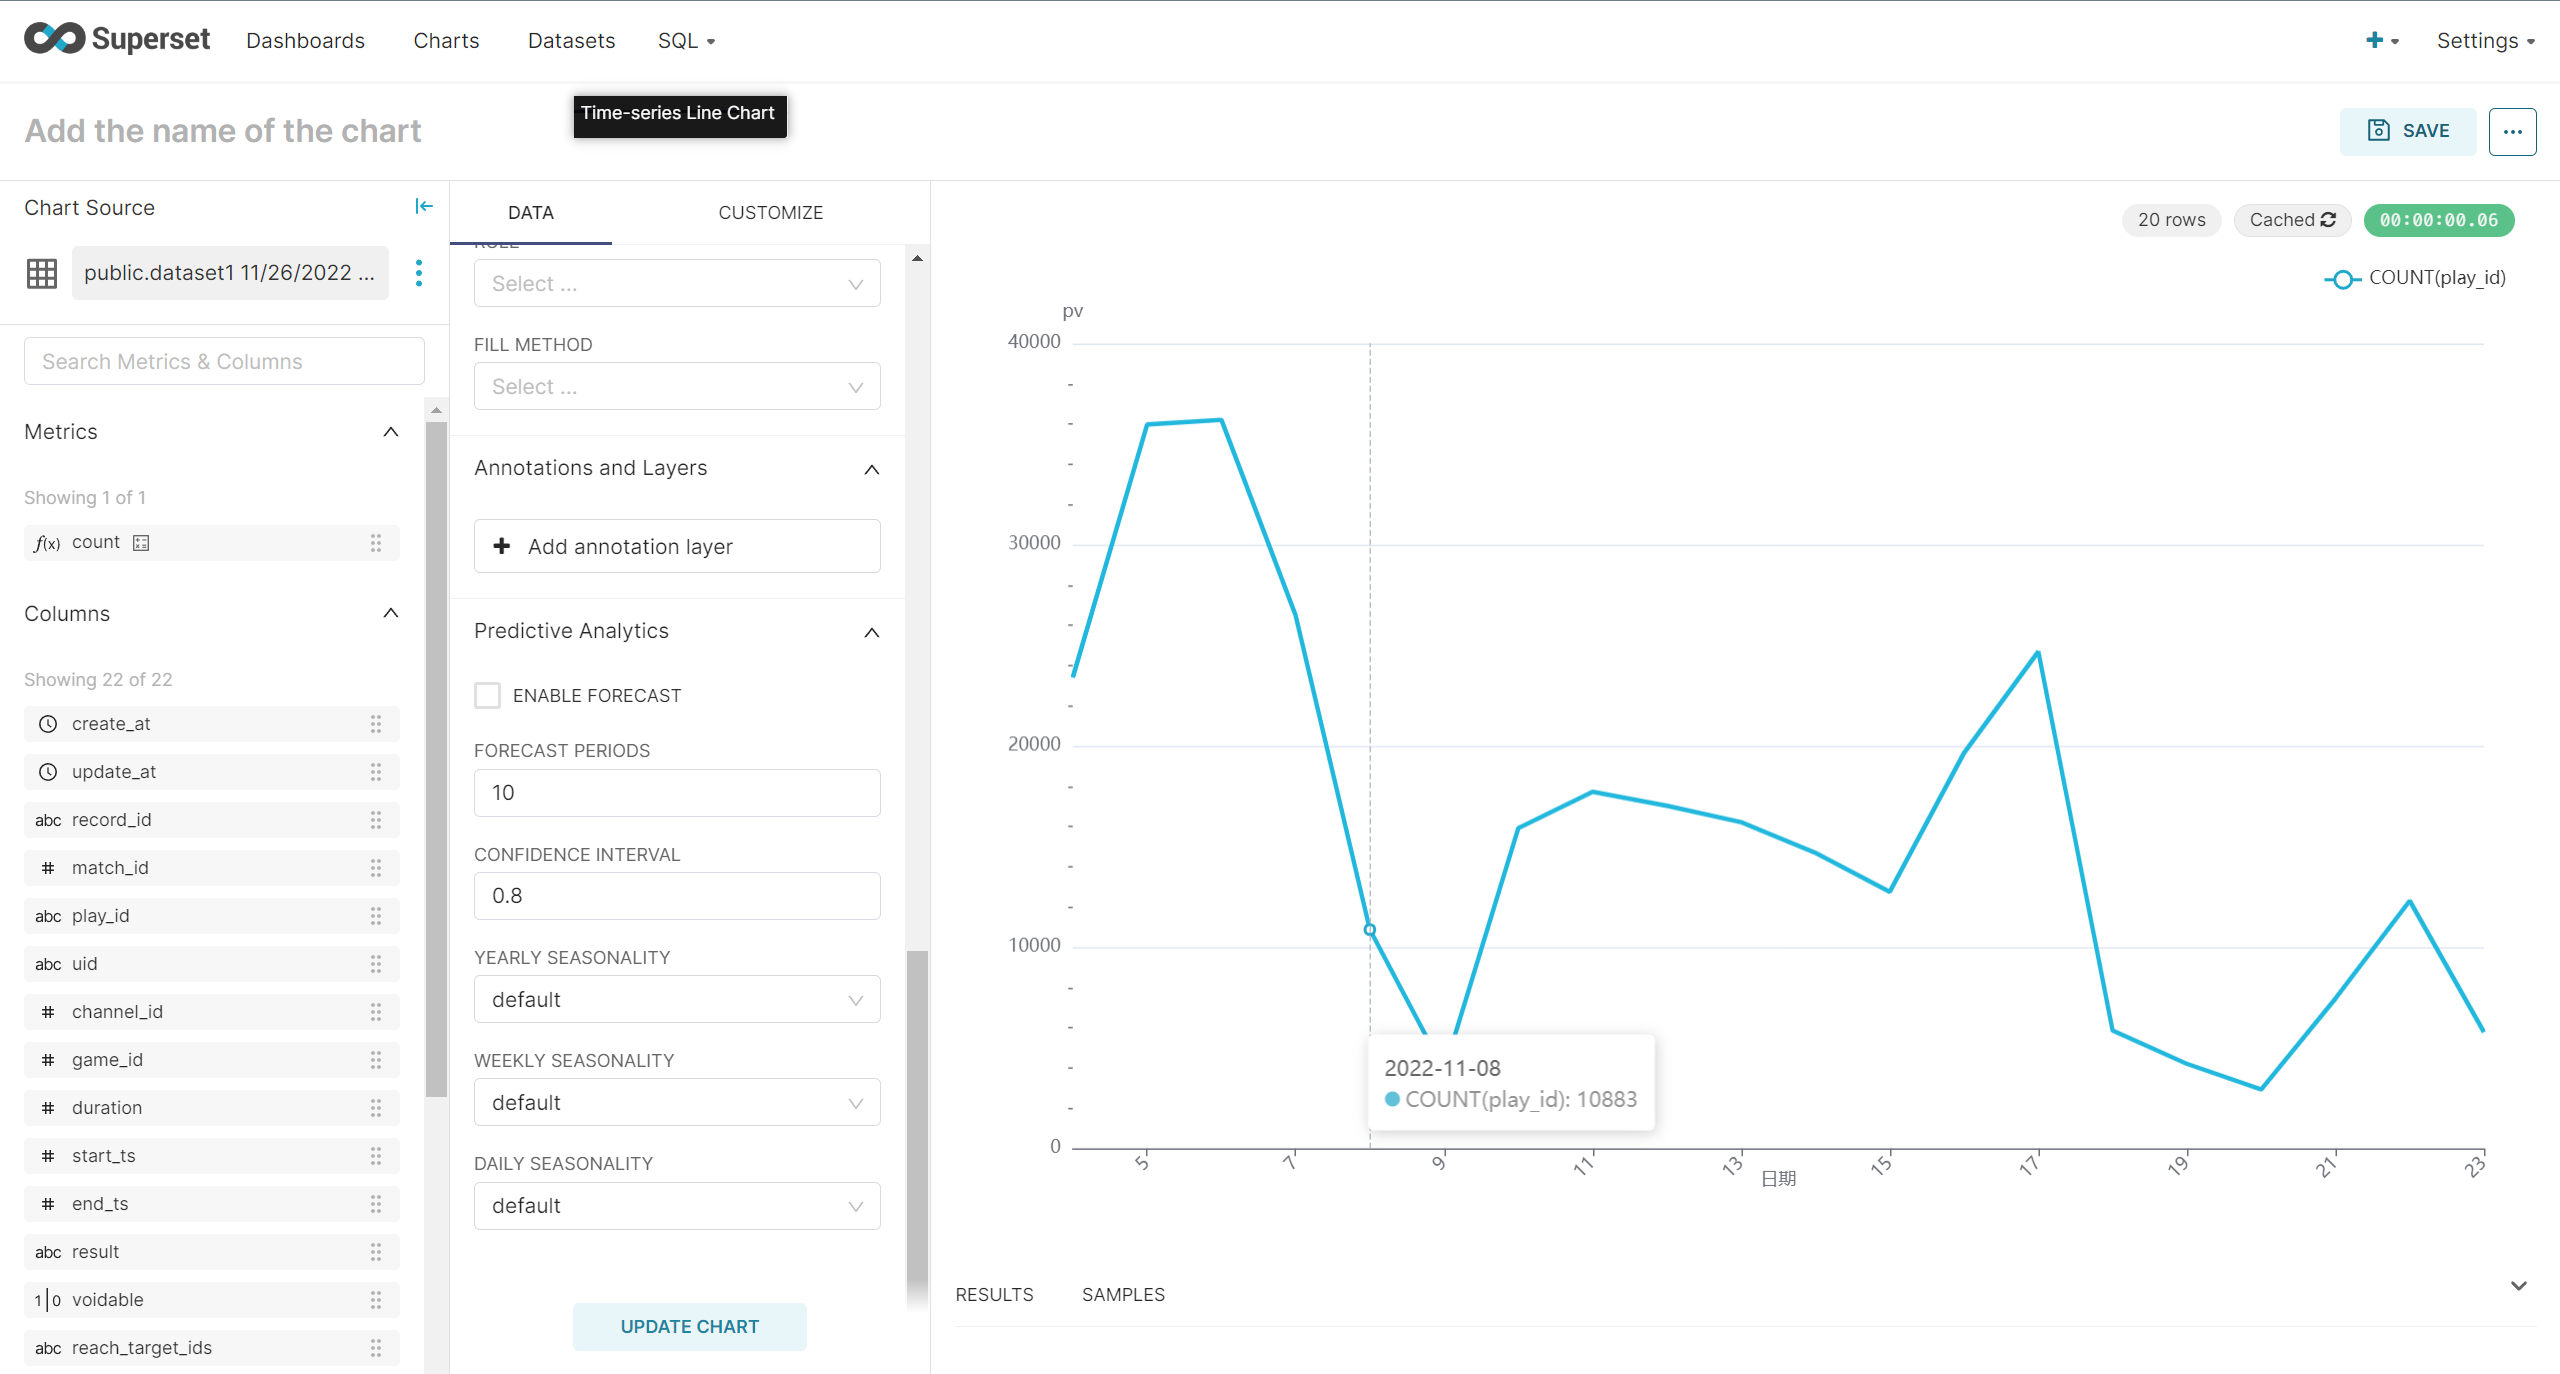Collapse the Chart Source panel
Viewport: 2560px width, 1374px height.
point(424,206)
